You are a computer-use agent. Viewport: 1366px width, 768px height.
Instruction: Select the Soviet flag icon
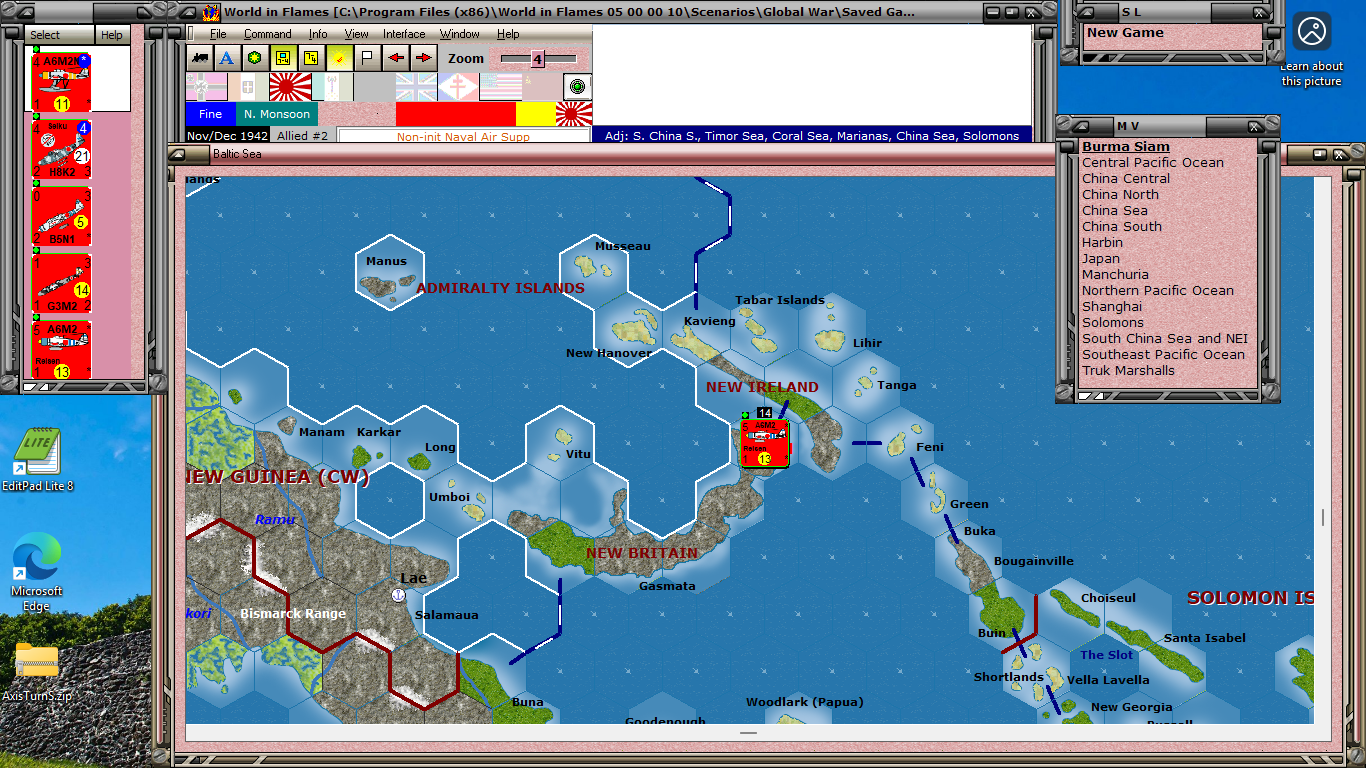(x=542, y=87)
